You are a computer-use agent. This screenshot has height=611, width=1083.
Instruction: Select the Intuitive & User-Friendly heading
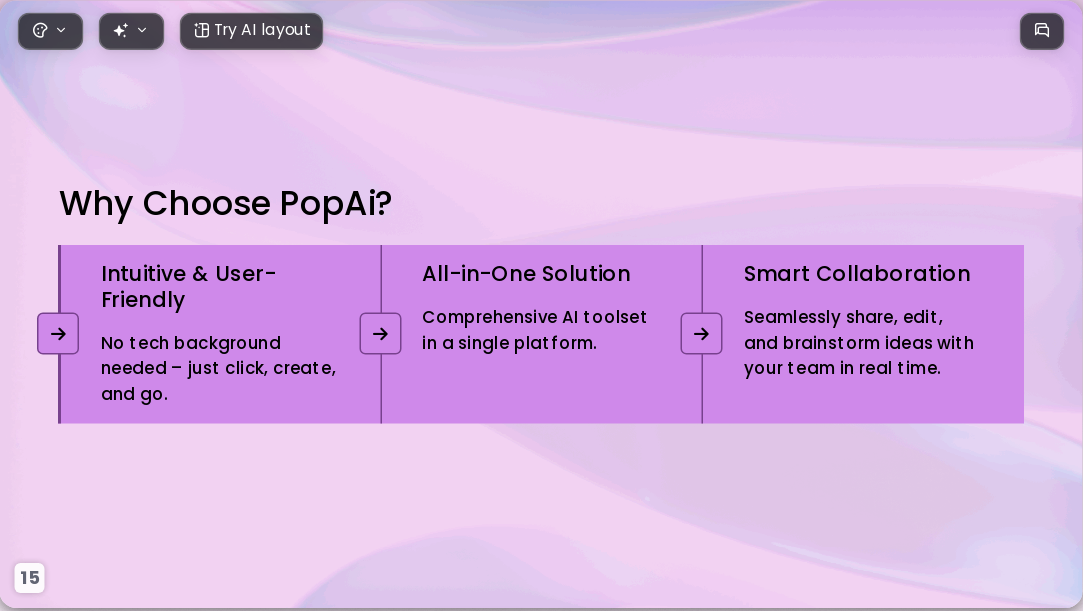tap(189, 287)
